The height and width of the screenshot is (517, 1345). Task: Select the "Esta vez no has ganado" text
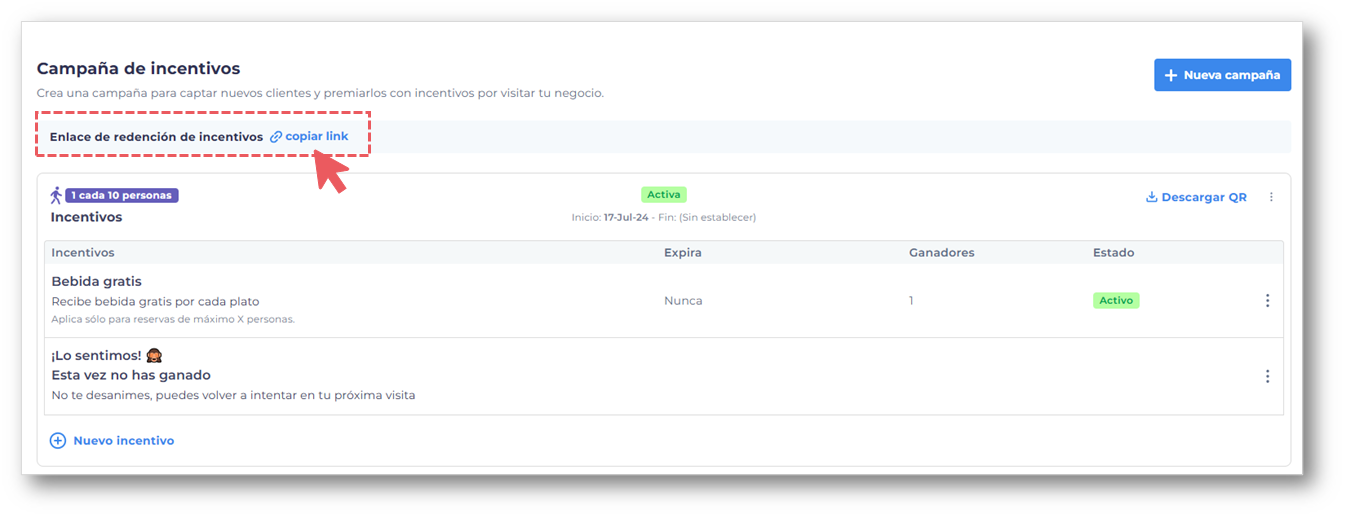(131, 375)
